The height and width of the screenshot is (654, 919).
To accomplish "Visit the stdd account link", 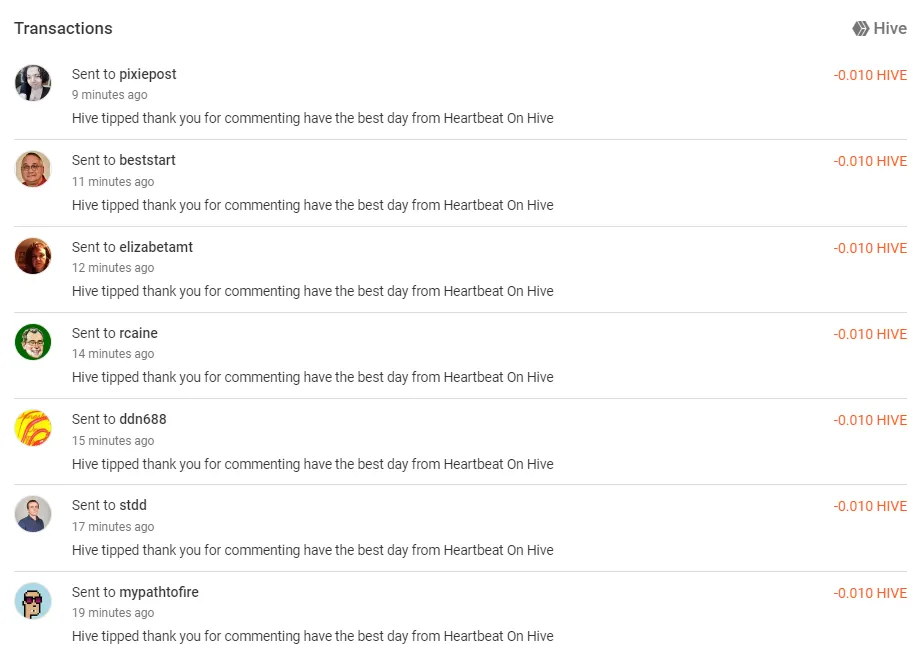I will [133, 505].
